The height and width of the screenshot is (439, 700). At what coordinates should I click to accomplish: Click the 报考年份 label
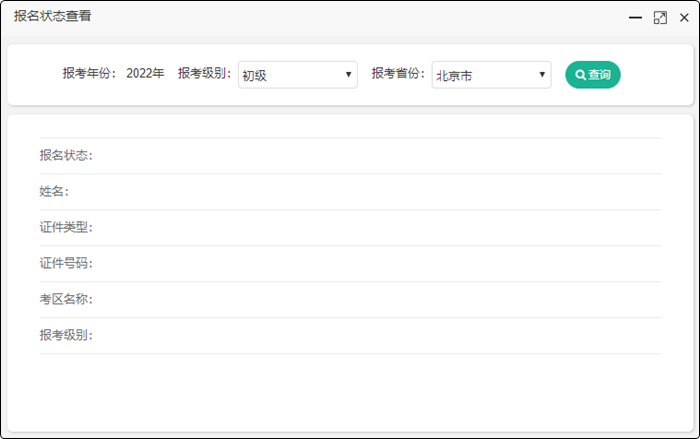[x=89, y=74]
